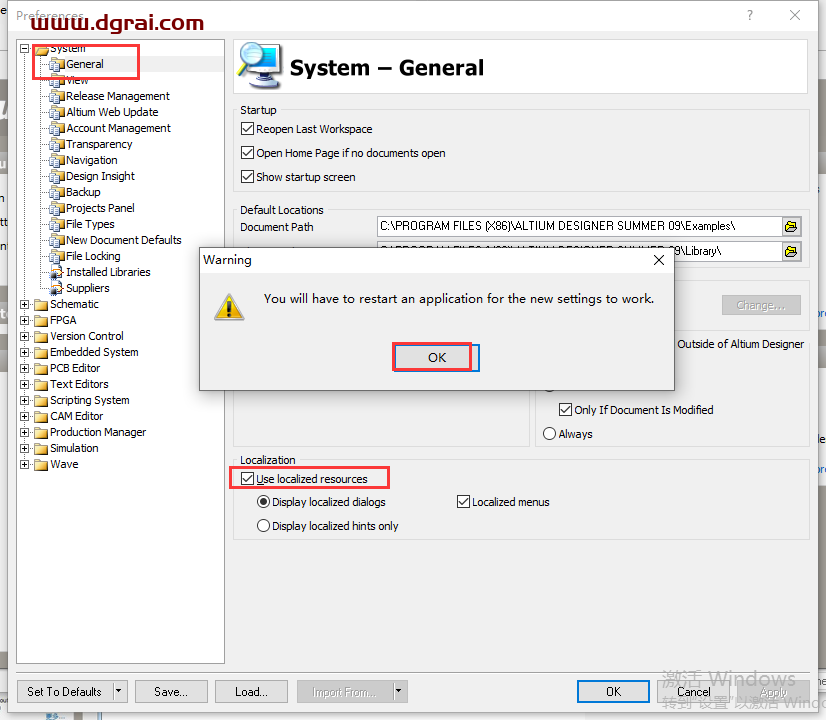Click the Installed Libraries tree icon
The image size is (826, 720).
[x=57, y=272]
